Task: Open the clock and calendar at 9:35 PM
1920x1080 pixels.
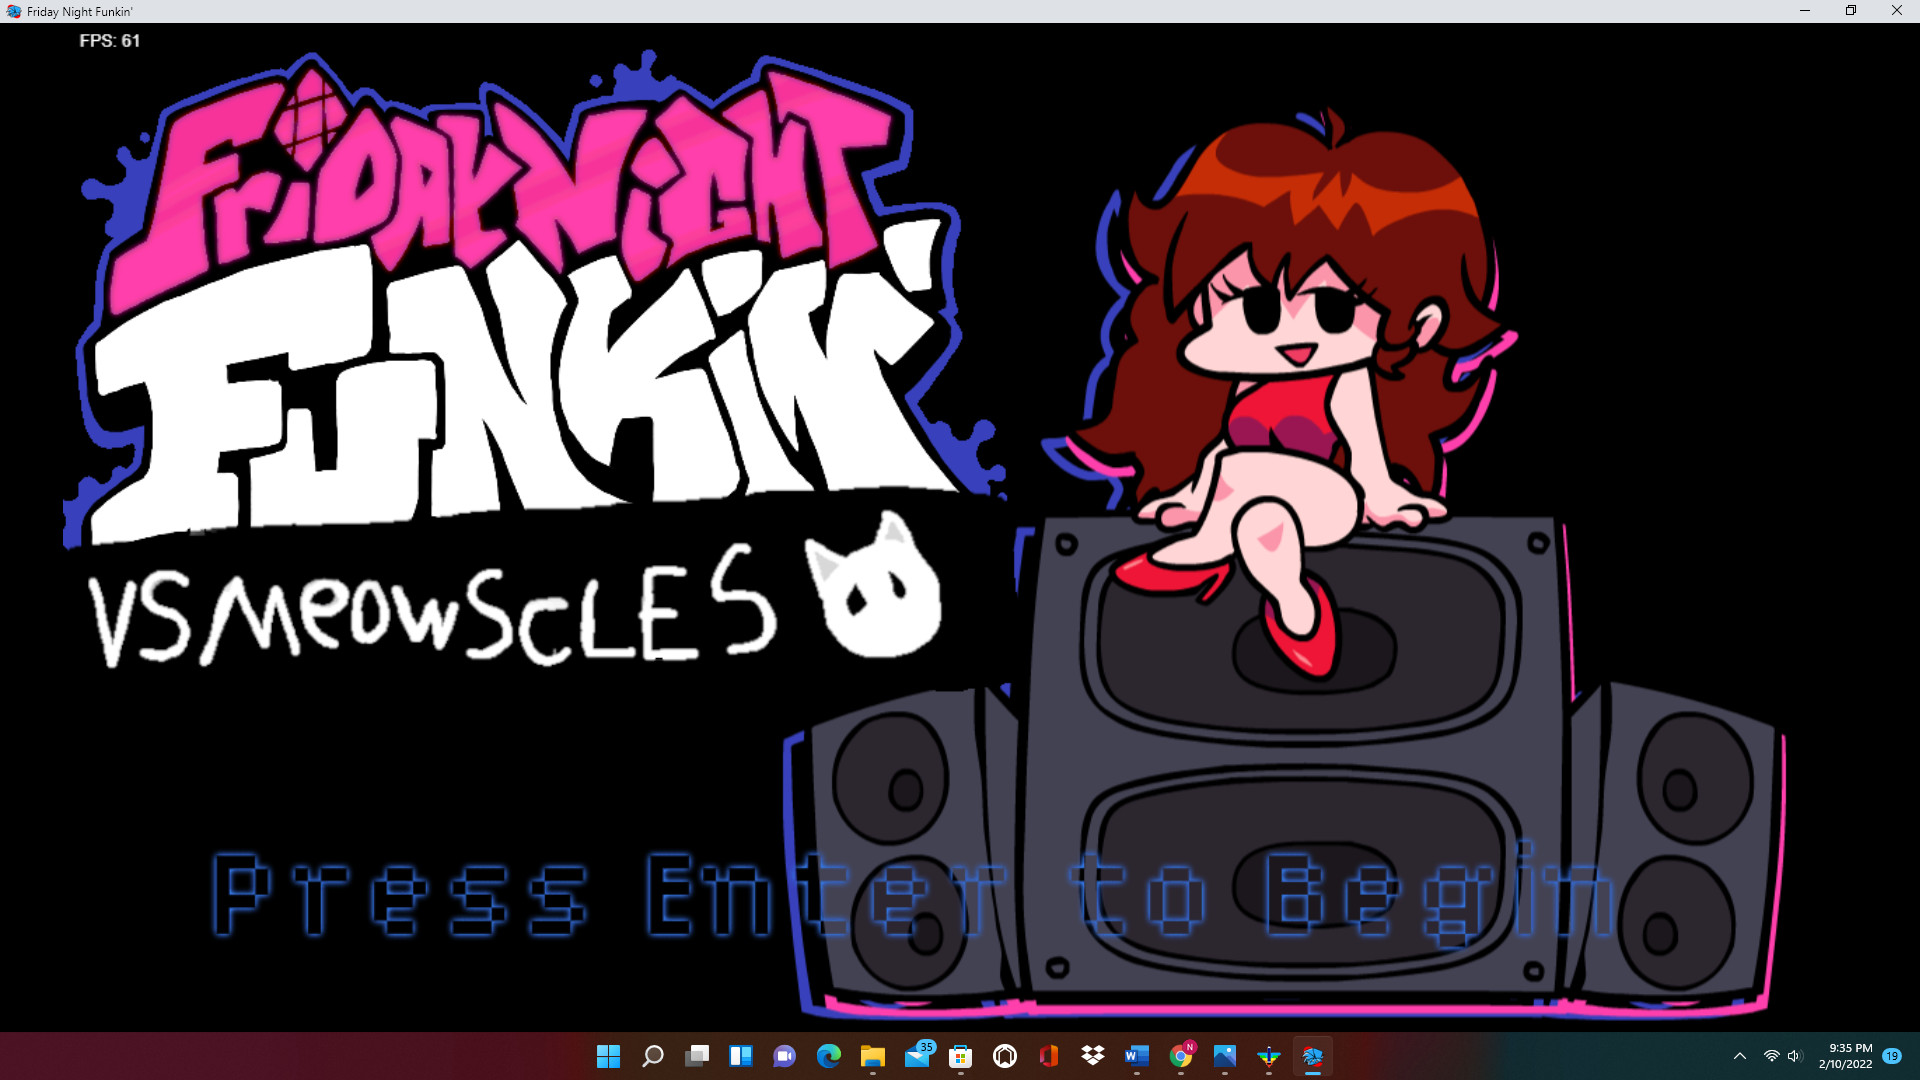Action: point(1846,1056)
